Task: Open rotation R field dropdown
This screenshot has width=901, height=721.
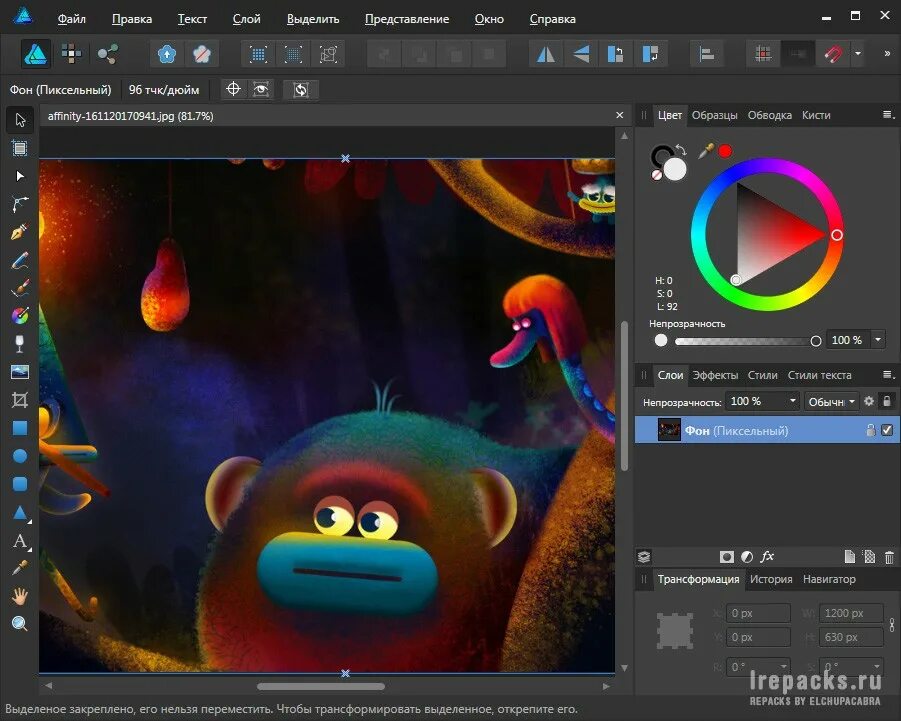Action: [x=784, y=666]
